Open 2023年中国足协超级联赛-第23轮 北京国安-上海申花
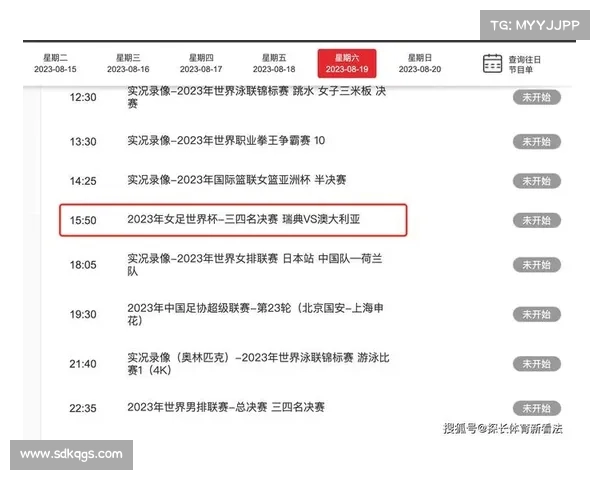The image size is (600, 480). tap(255, 314)
